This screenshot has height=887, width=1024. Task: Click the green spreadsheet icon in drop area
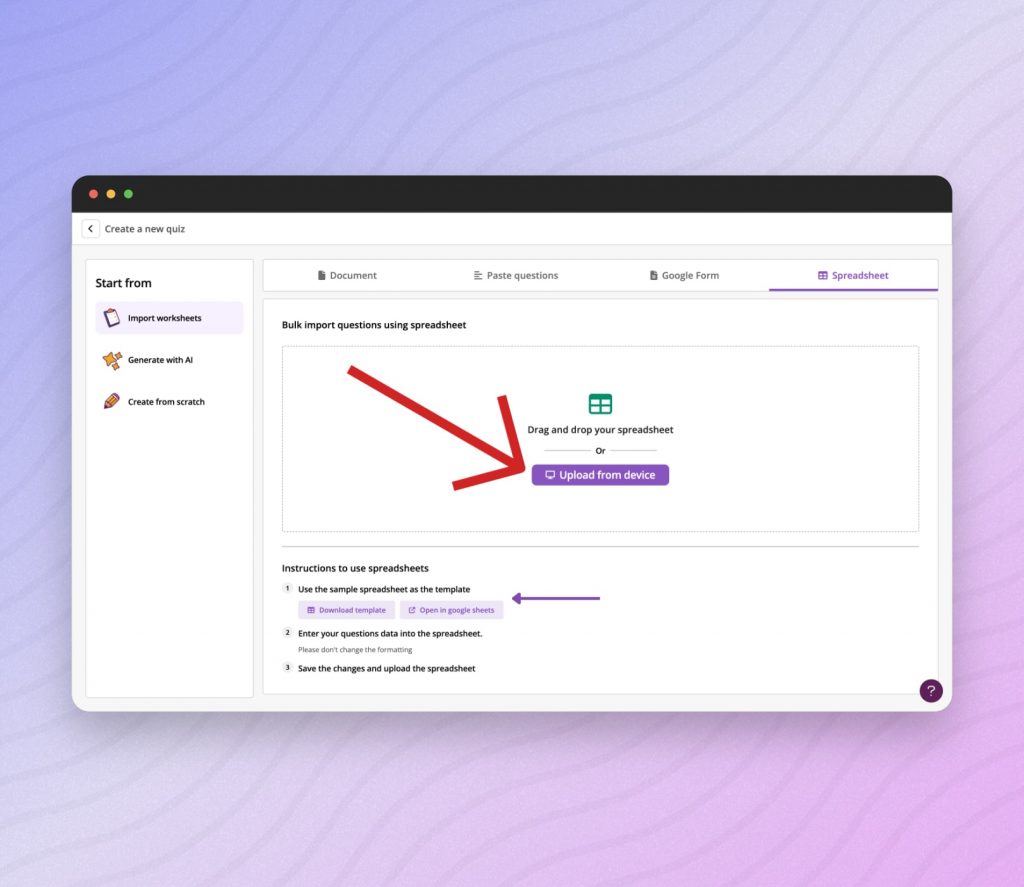pos(600,404)
